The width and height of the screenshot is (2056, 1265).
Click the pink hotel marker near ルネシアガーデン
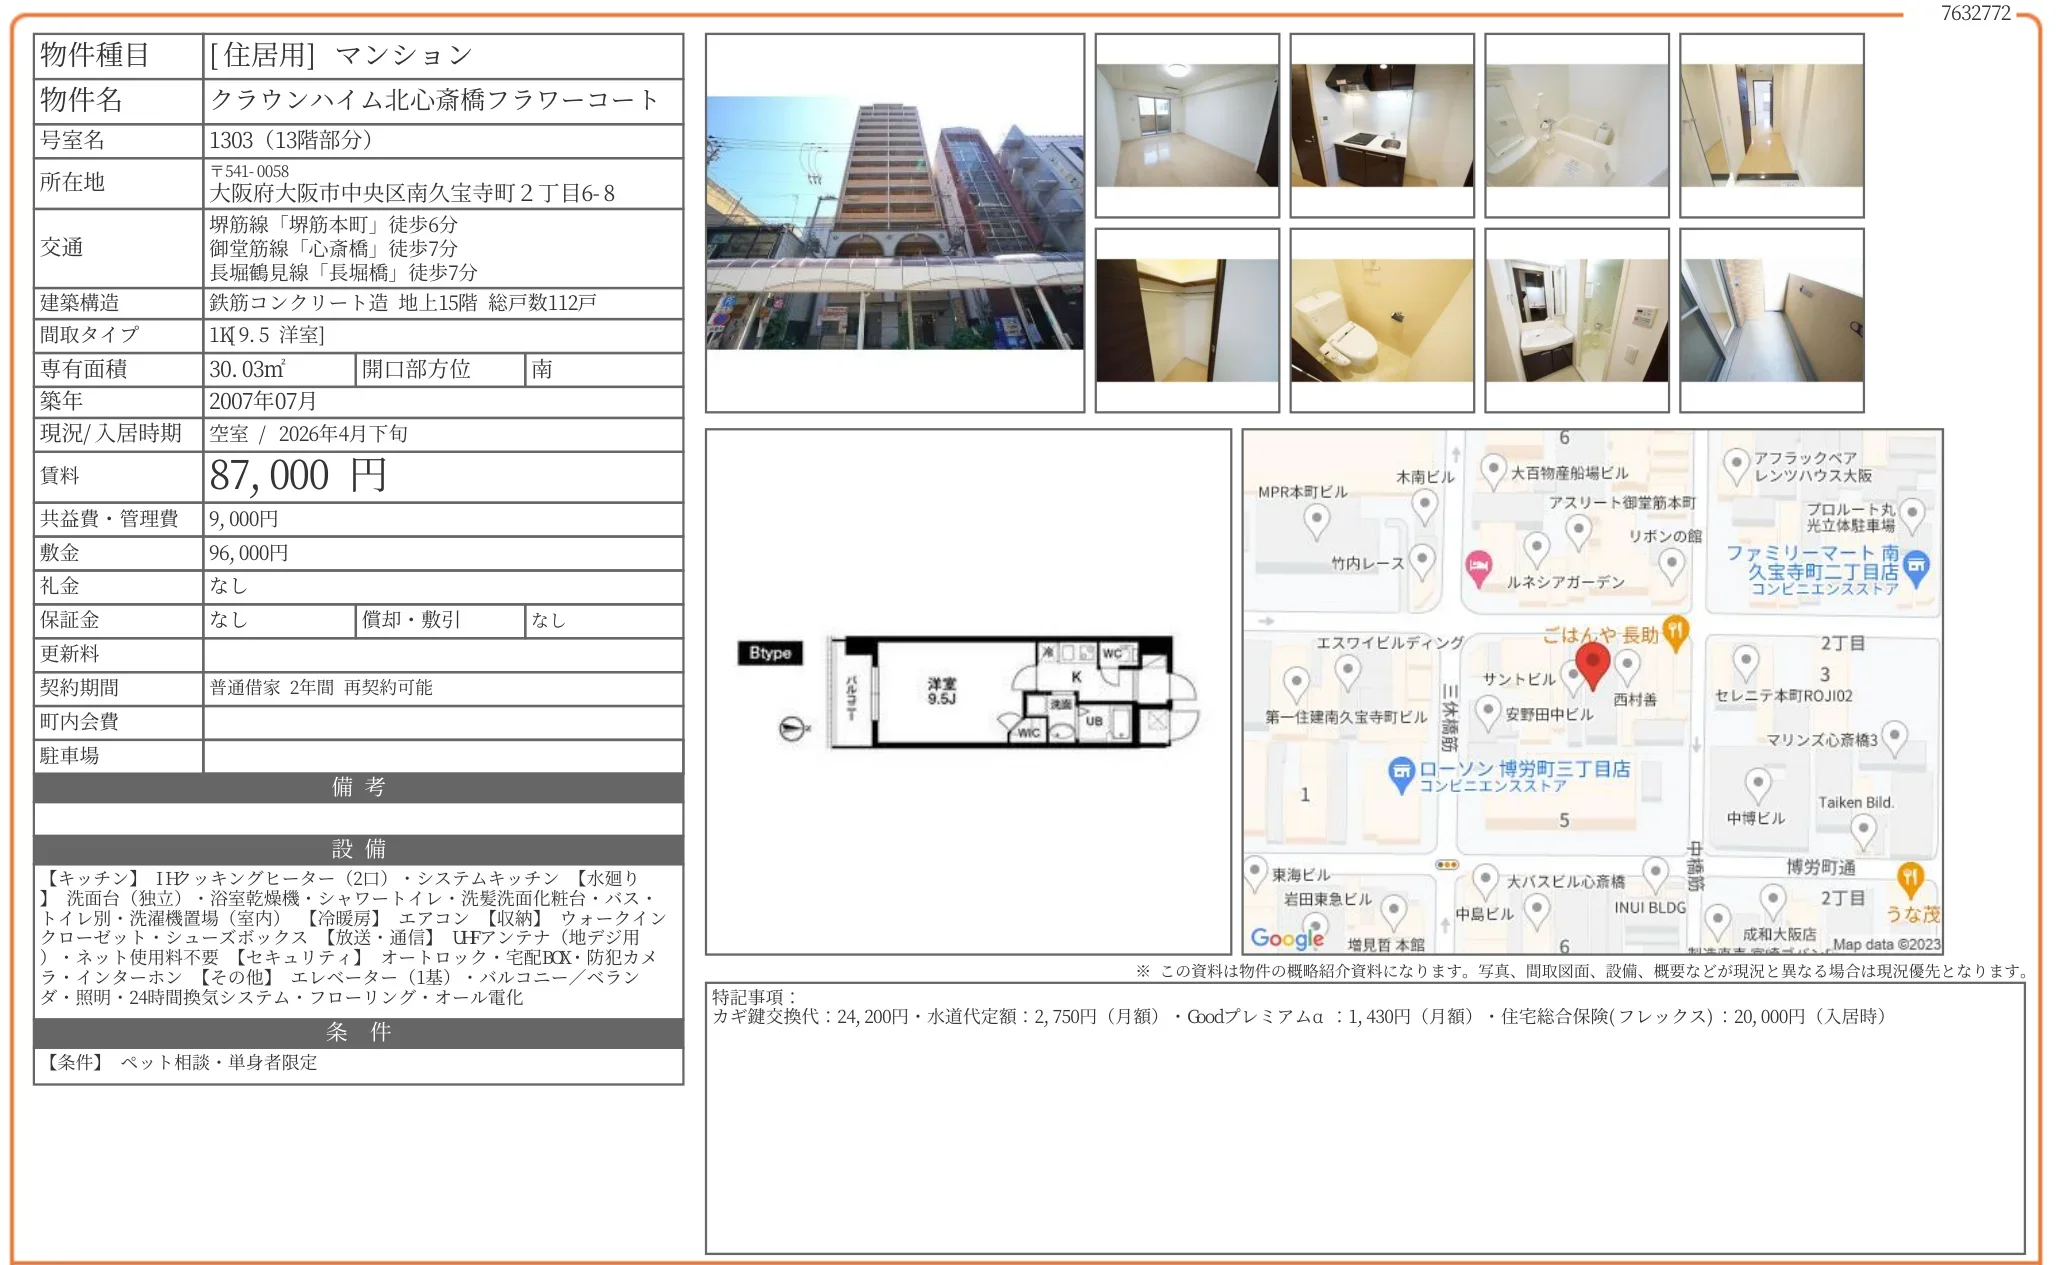pos(1478,567)
